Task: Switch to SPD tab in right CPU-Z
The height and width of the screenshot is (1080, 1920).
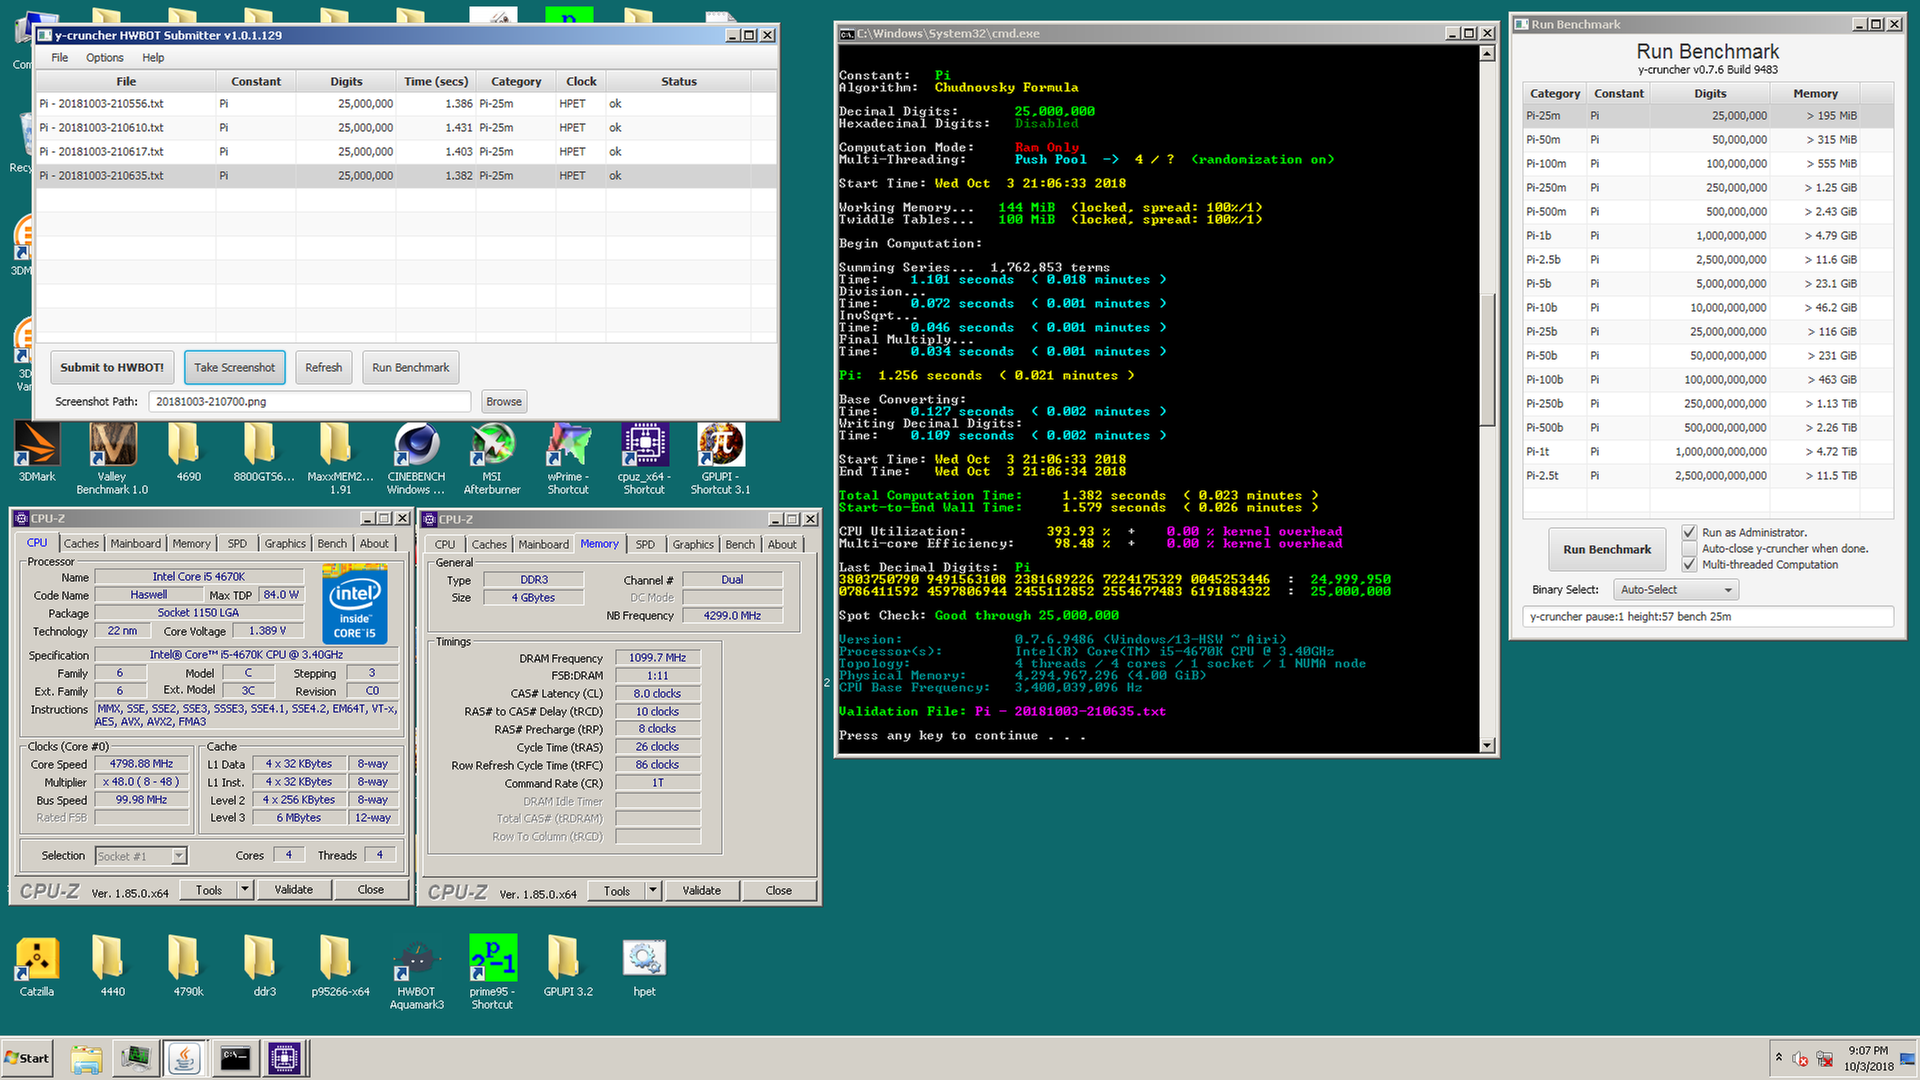Action: [x=645, y=545]
